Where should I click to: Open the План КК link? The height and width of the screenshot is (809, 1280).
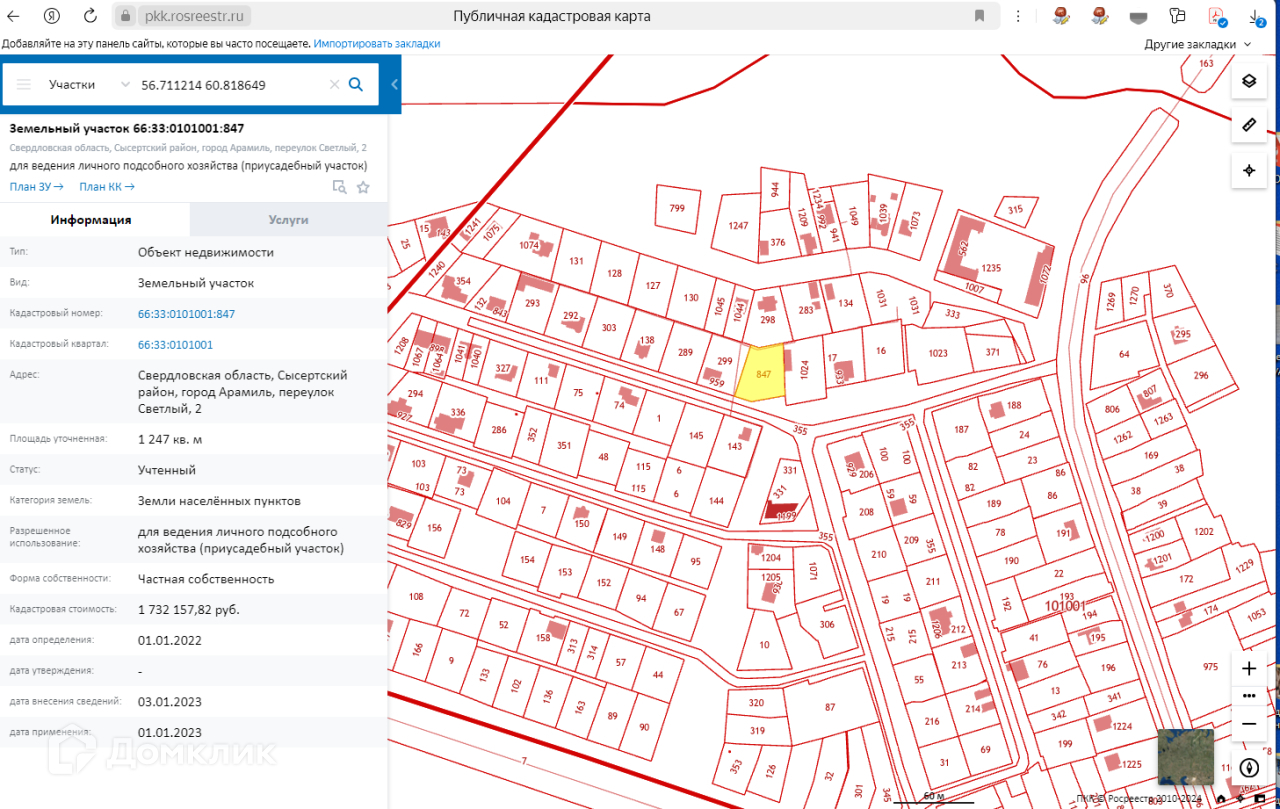point(106,187)
